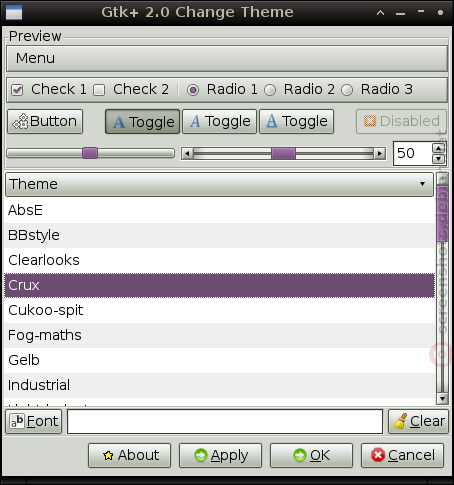Select the Cukoo-spit theme
This screenshot has width=454, height=485.
219,310
